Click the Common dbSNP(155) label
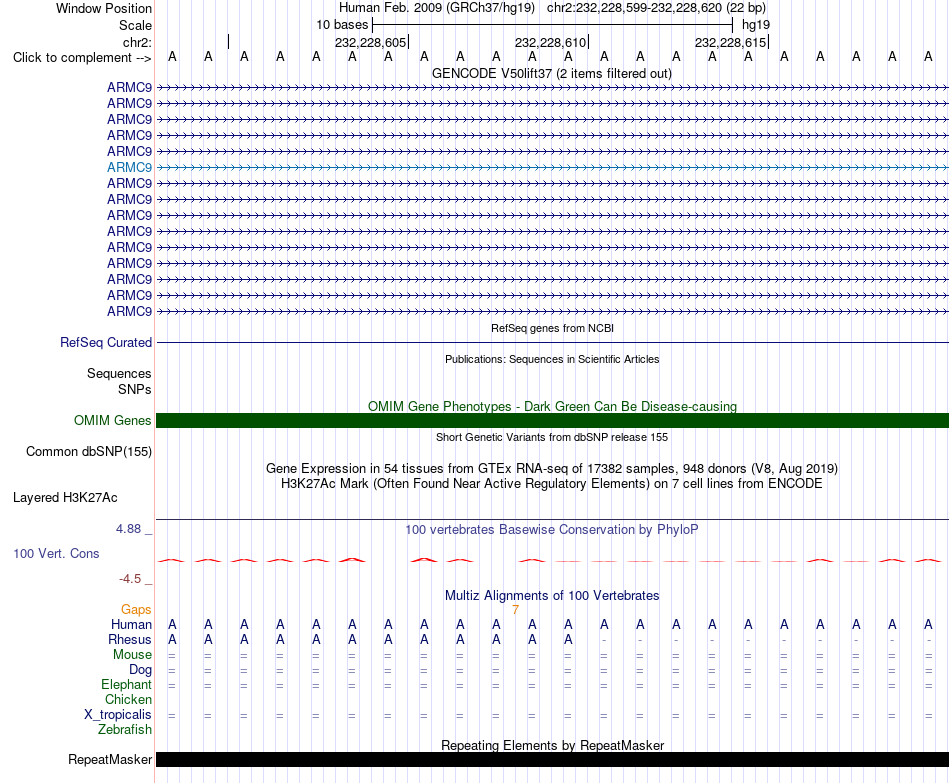950x783 pixels. click(89, 451)
